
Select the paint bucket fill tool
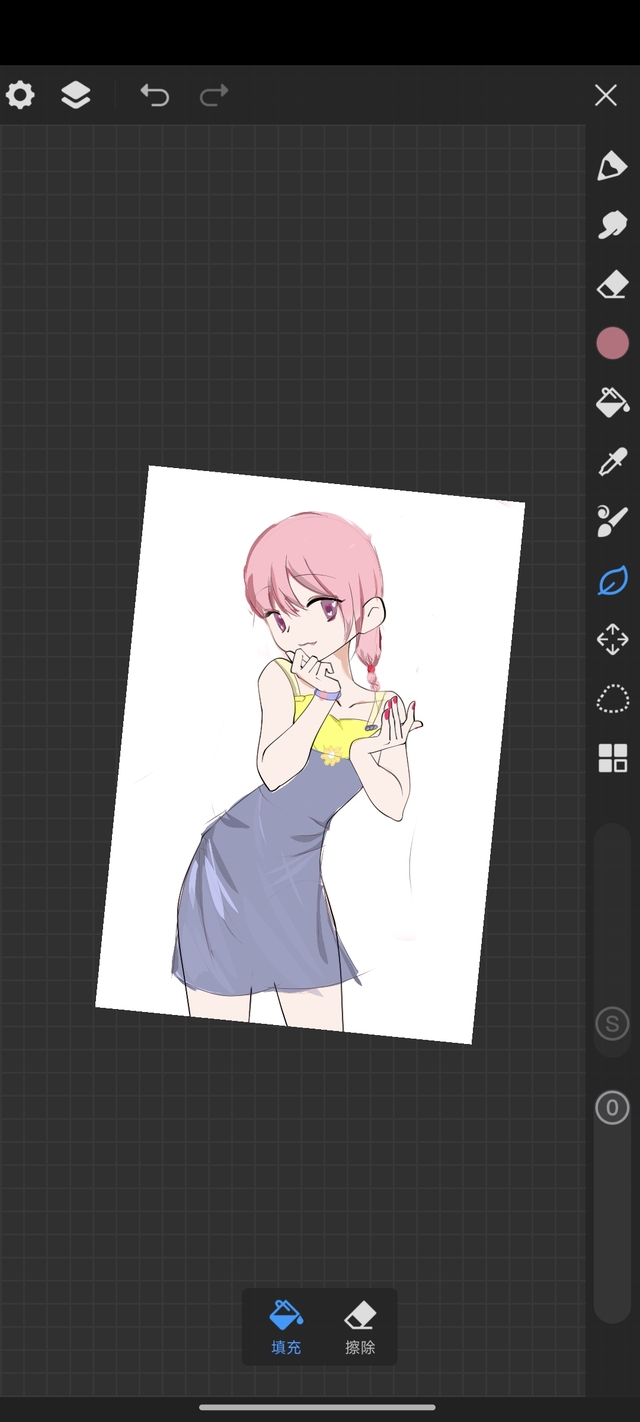tap(612, 402)
